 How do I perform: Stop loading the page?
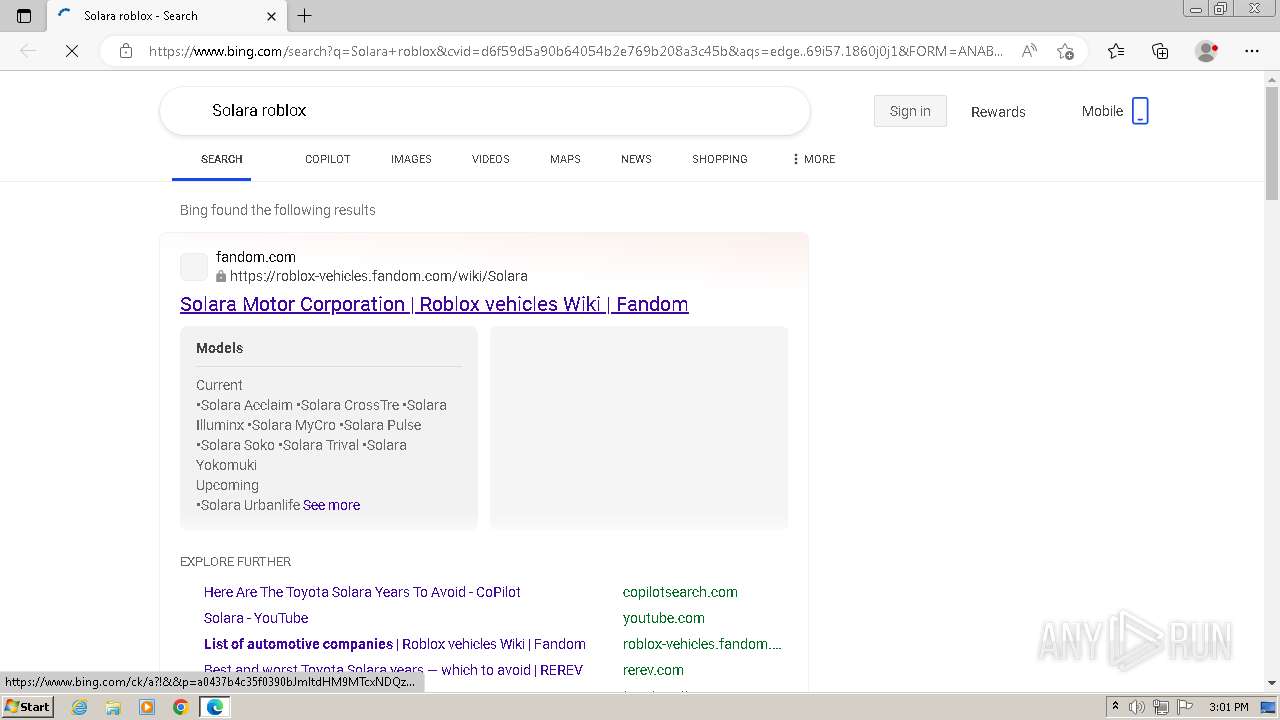pos(72,51)
